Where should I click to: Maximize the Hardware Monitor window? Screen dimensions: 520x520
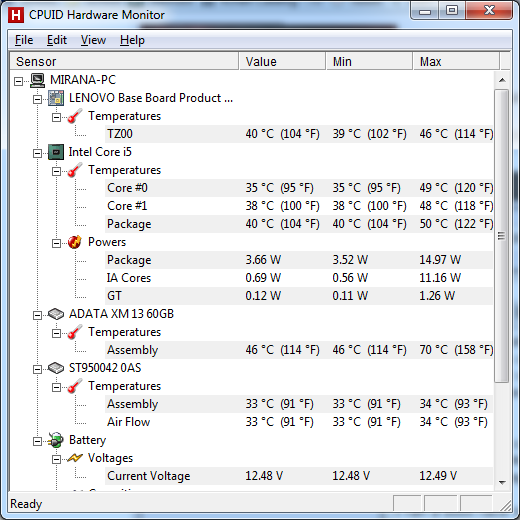click(452, 11)
